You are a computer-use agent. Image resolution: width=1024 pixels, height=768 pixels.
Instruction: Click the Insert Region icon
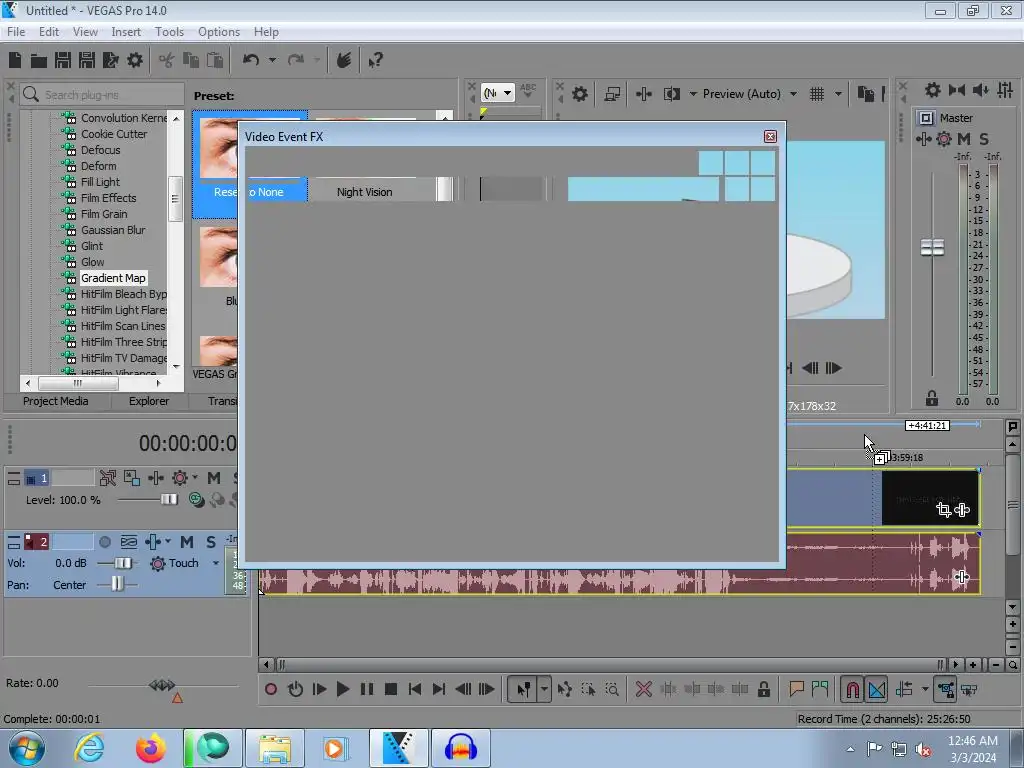[820, 689]
